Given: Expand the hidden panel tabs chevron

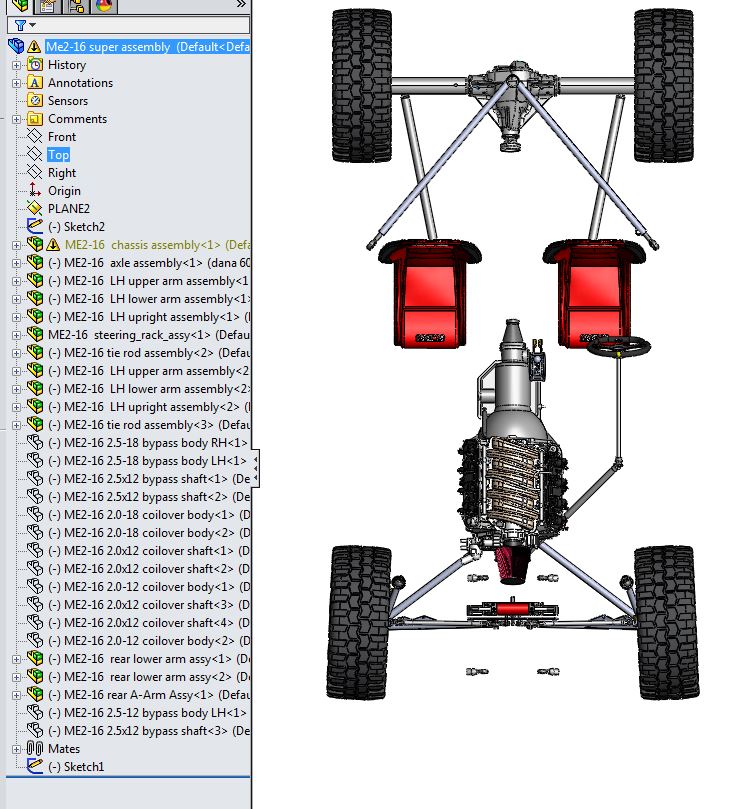Looking at the screenshot, I should tap(240, 5).
